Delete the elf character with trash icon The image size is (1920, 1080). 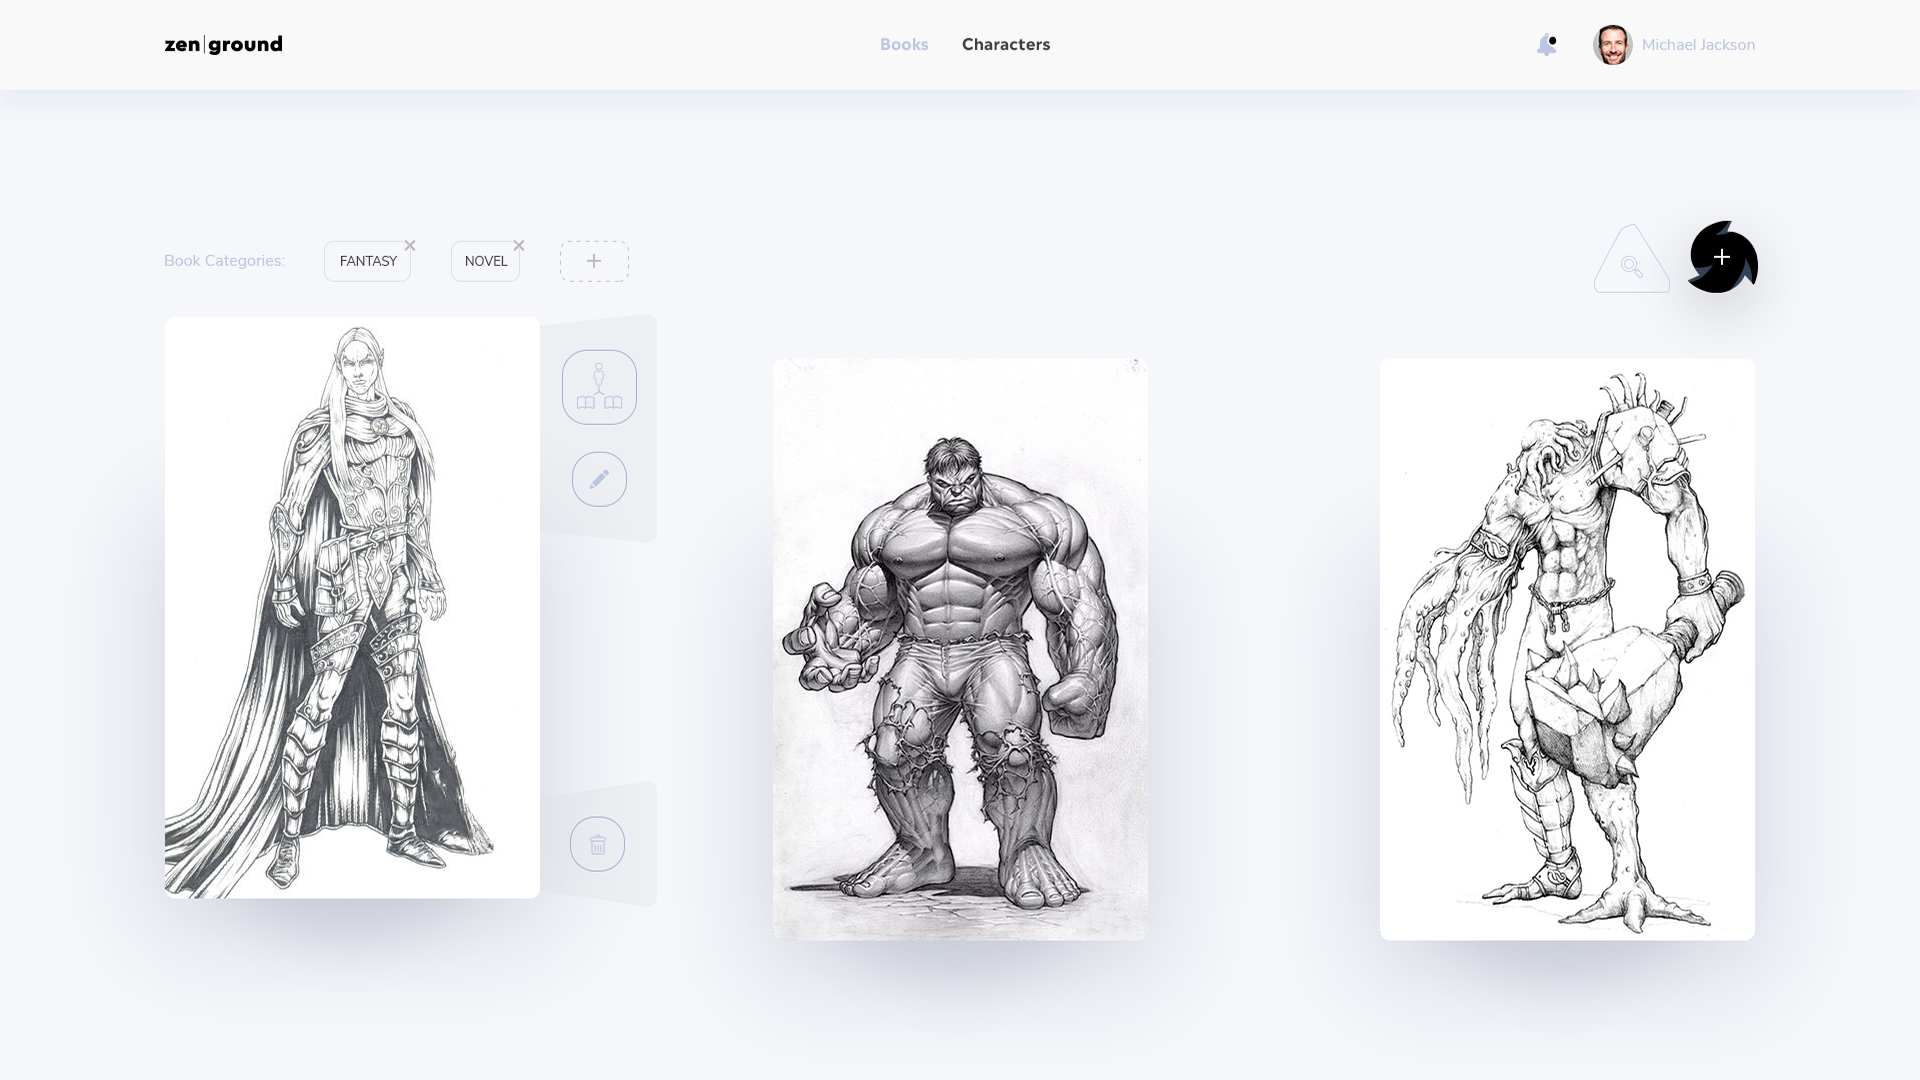click(598, 844)
